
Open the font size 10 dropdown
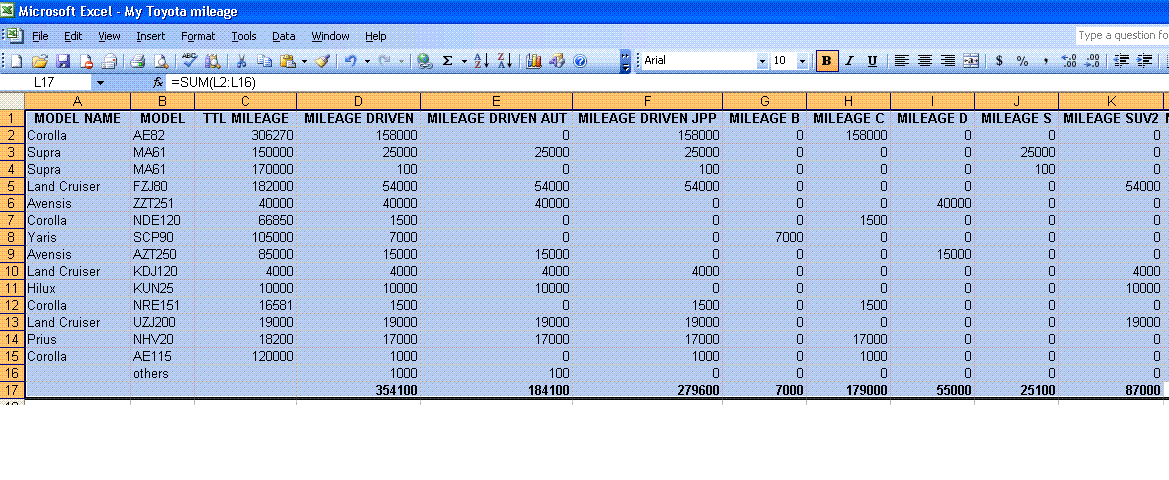(802, 61)
